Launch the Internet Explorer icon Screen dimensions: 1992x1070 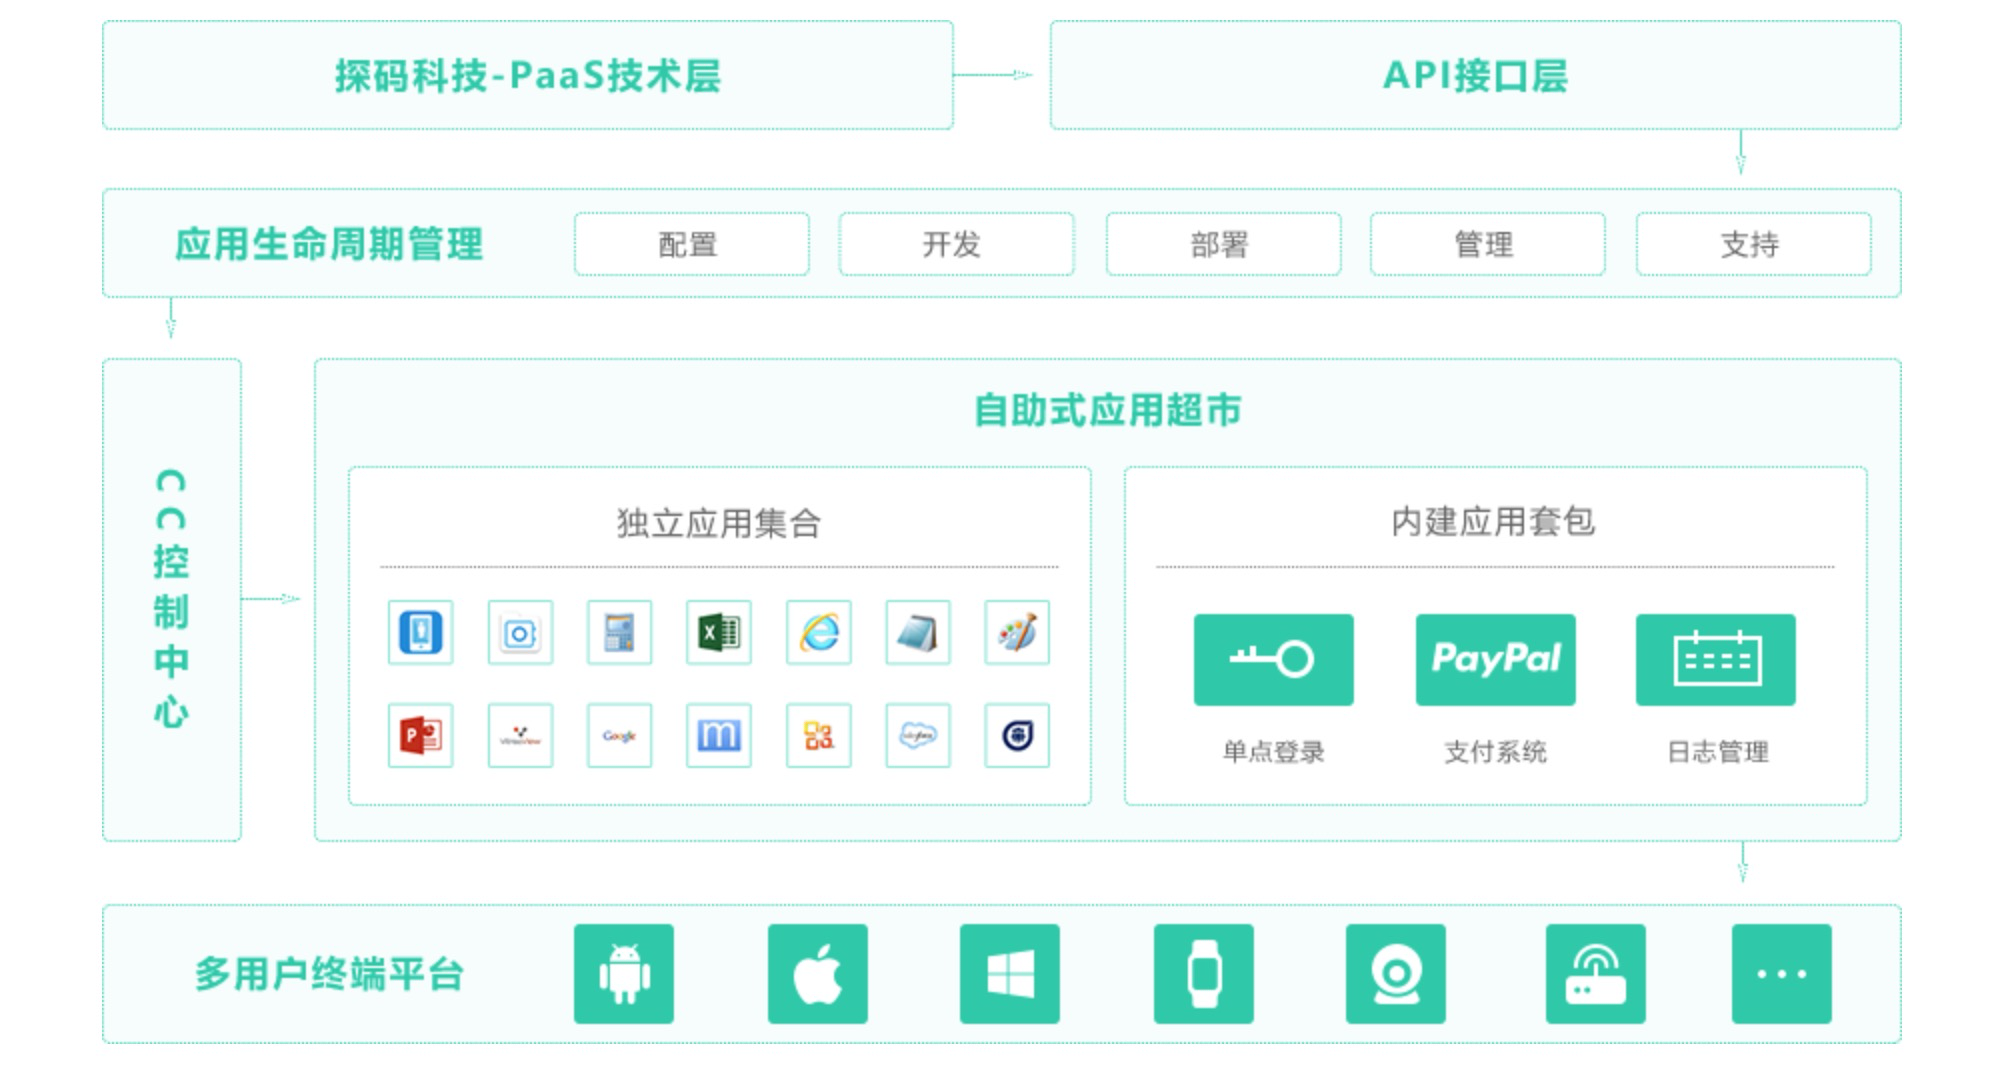point(819,632)
